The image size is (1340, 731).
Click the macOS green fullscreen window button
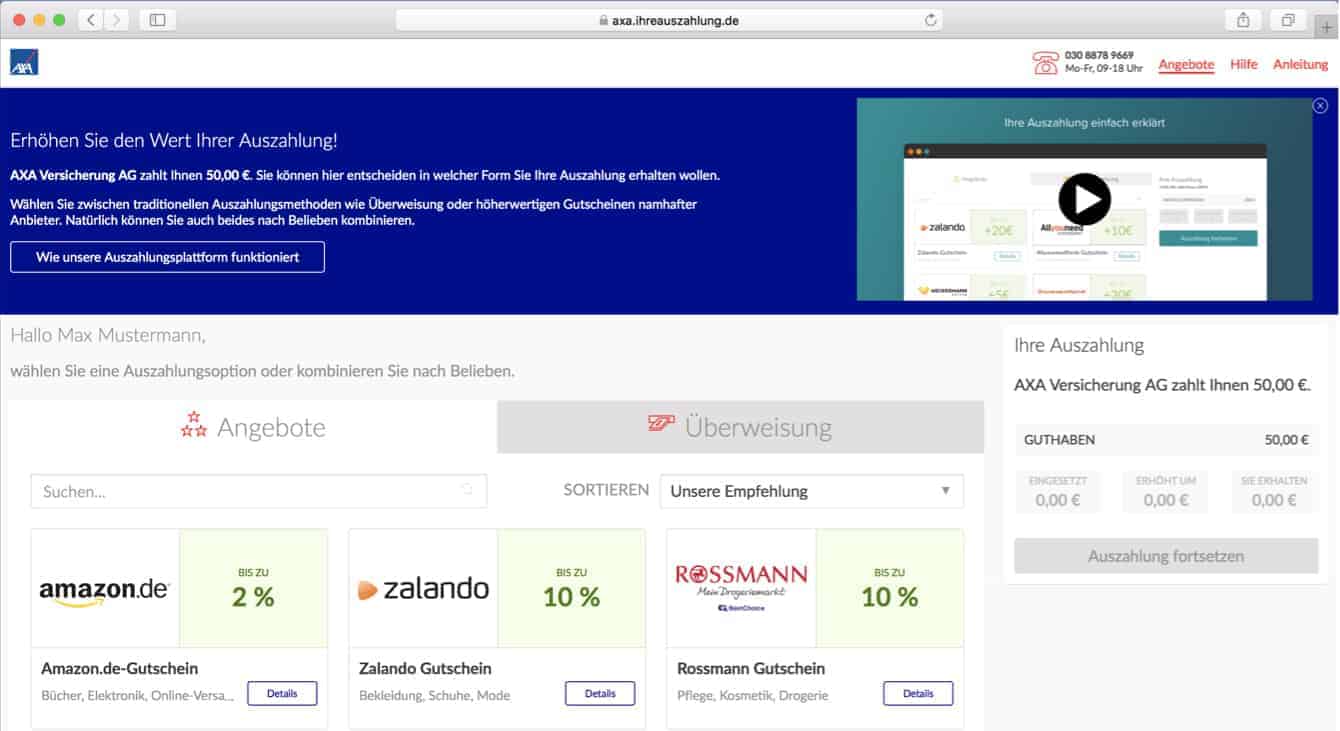[x=59, y=19]
